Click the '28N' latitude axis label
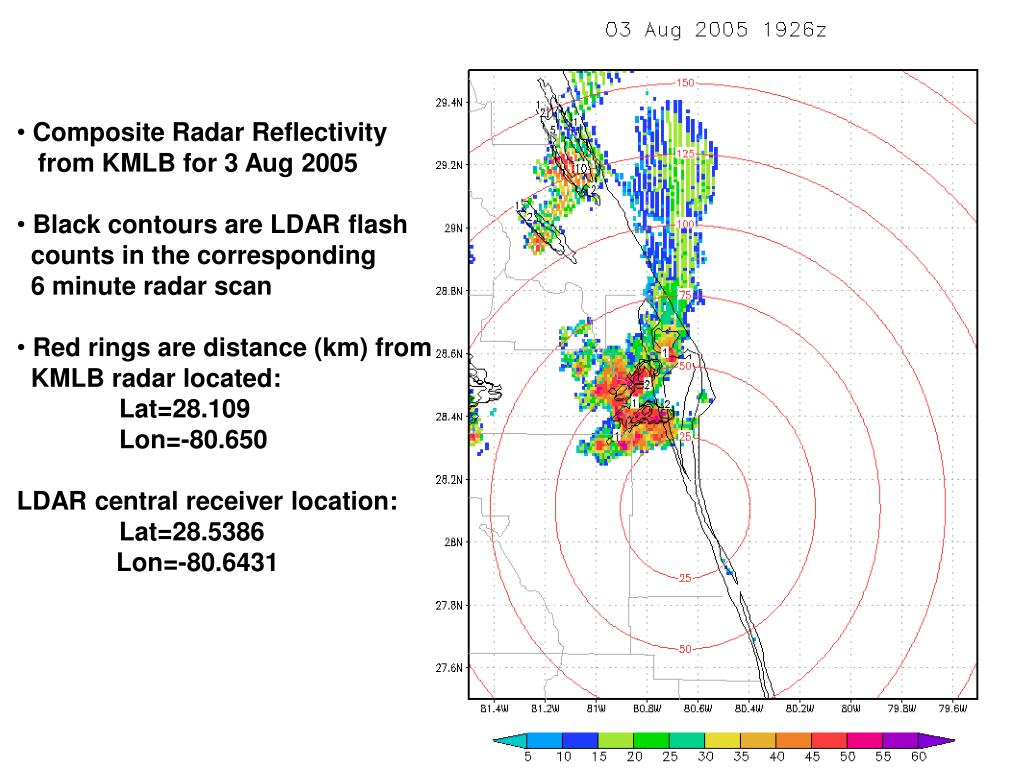Image resolution: width=1024 pixels, height=768 pixels. [453, 542]
